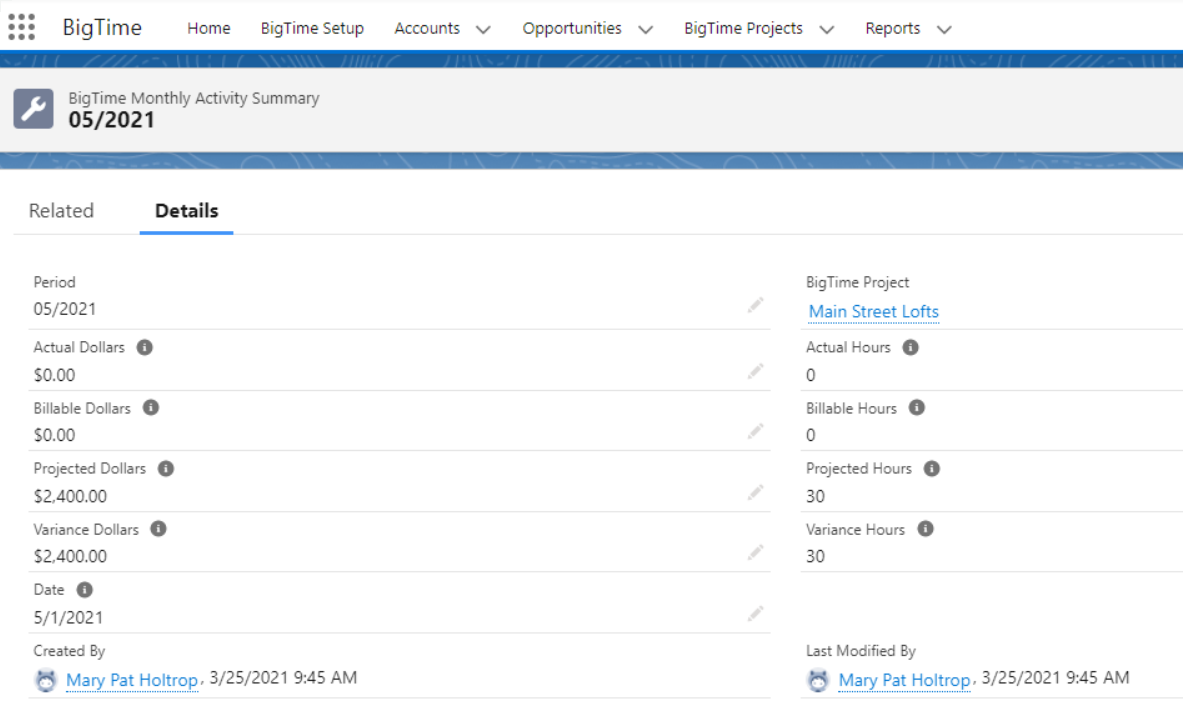Edit Projected Dollars using pencil icon
Image resolution: width=1183 pixels, height=727 pixels.
click(755, 492)
